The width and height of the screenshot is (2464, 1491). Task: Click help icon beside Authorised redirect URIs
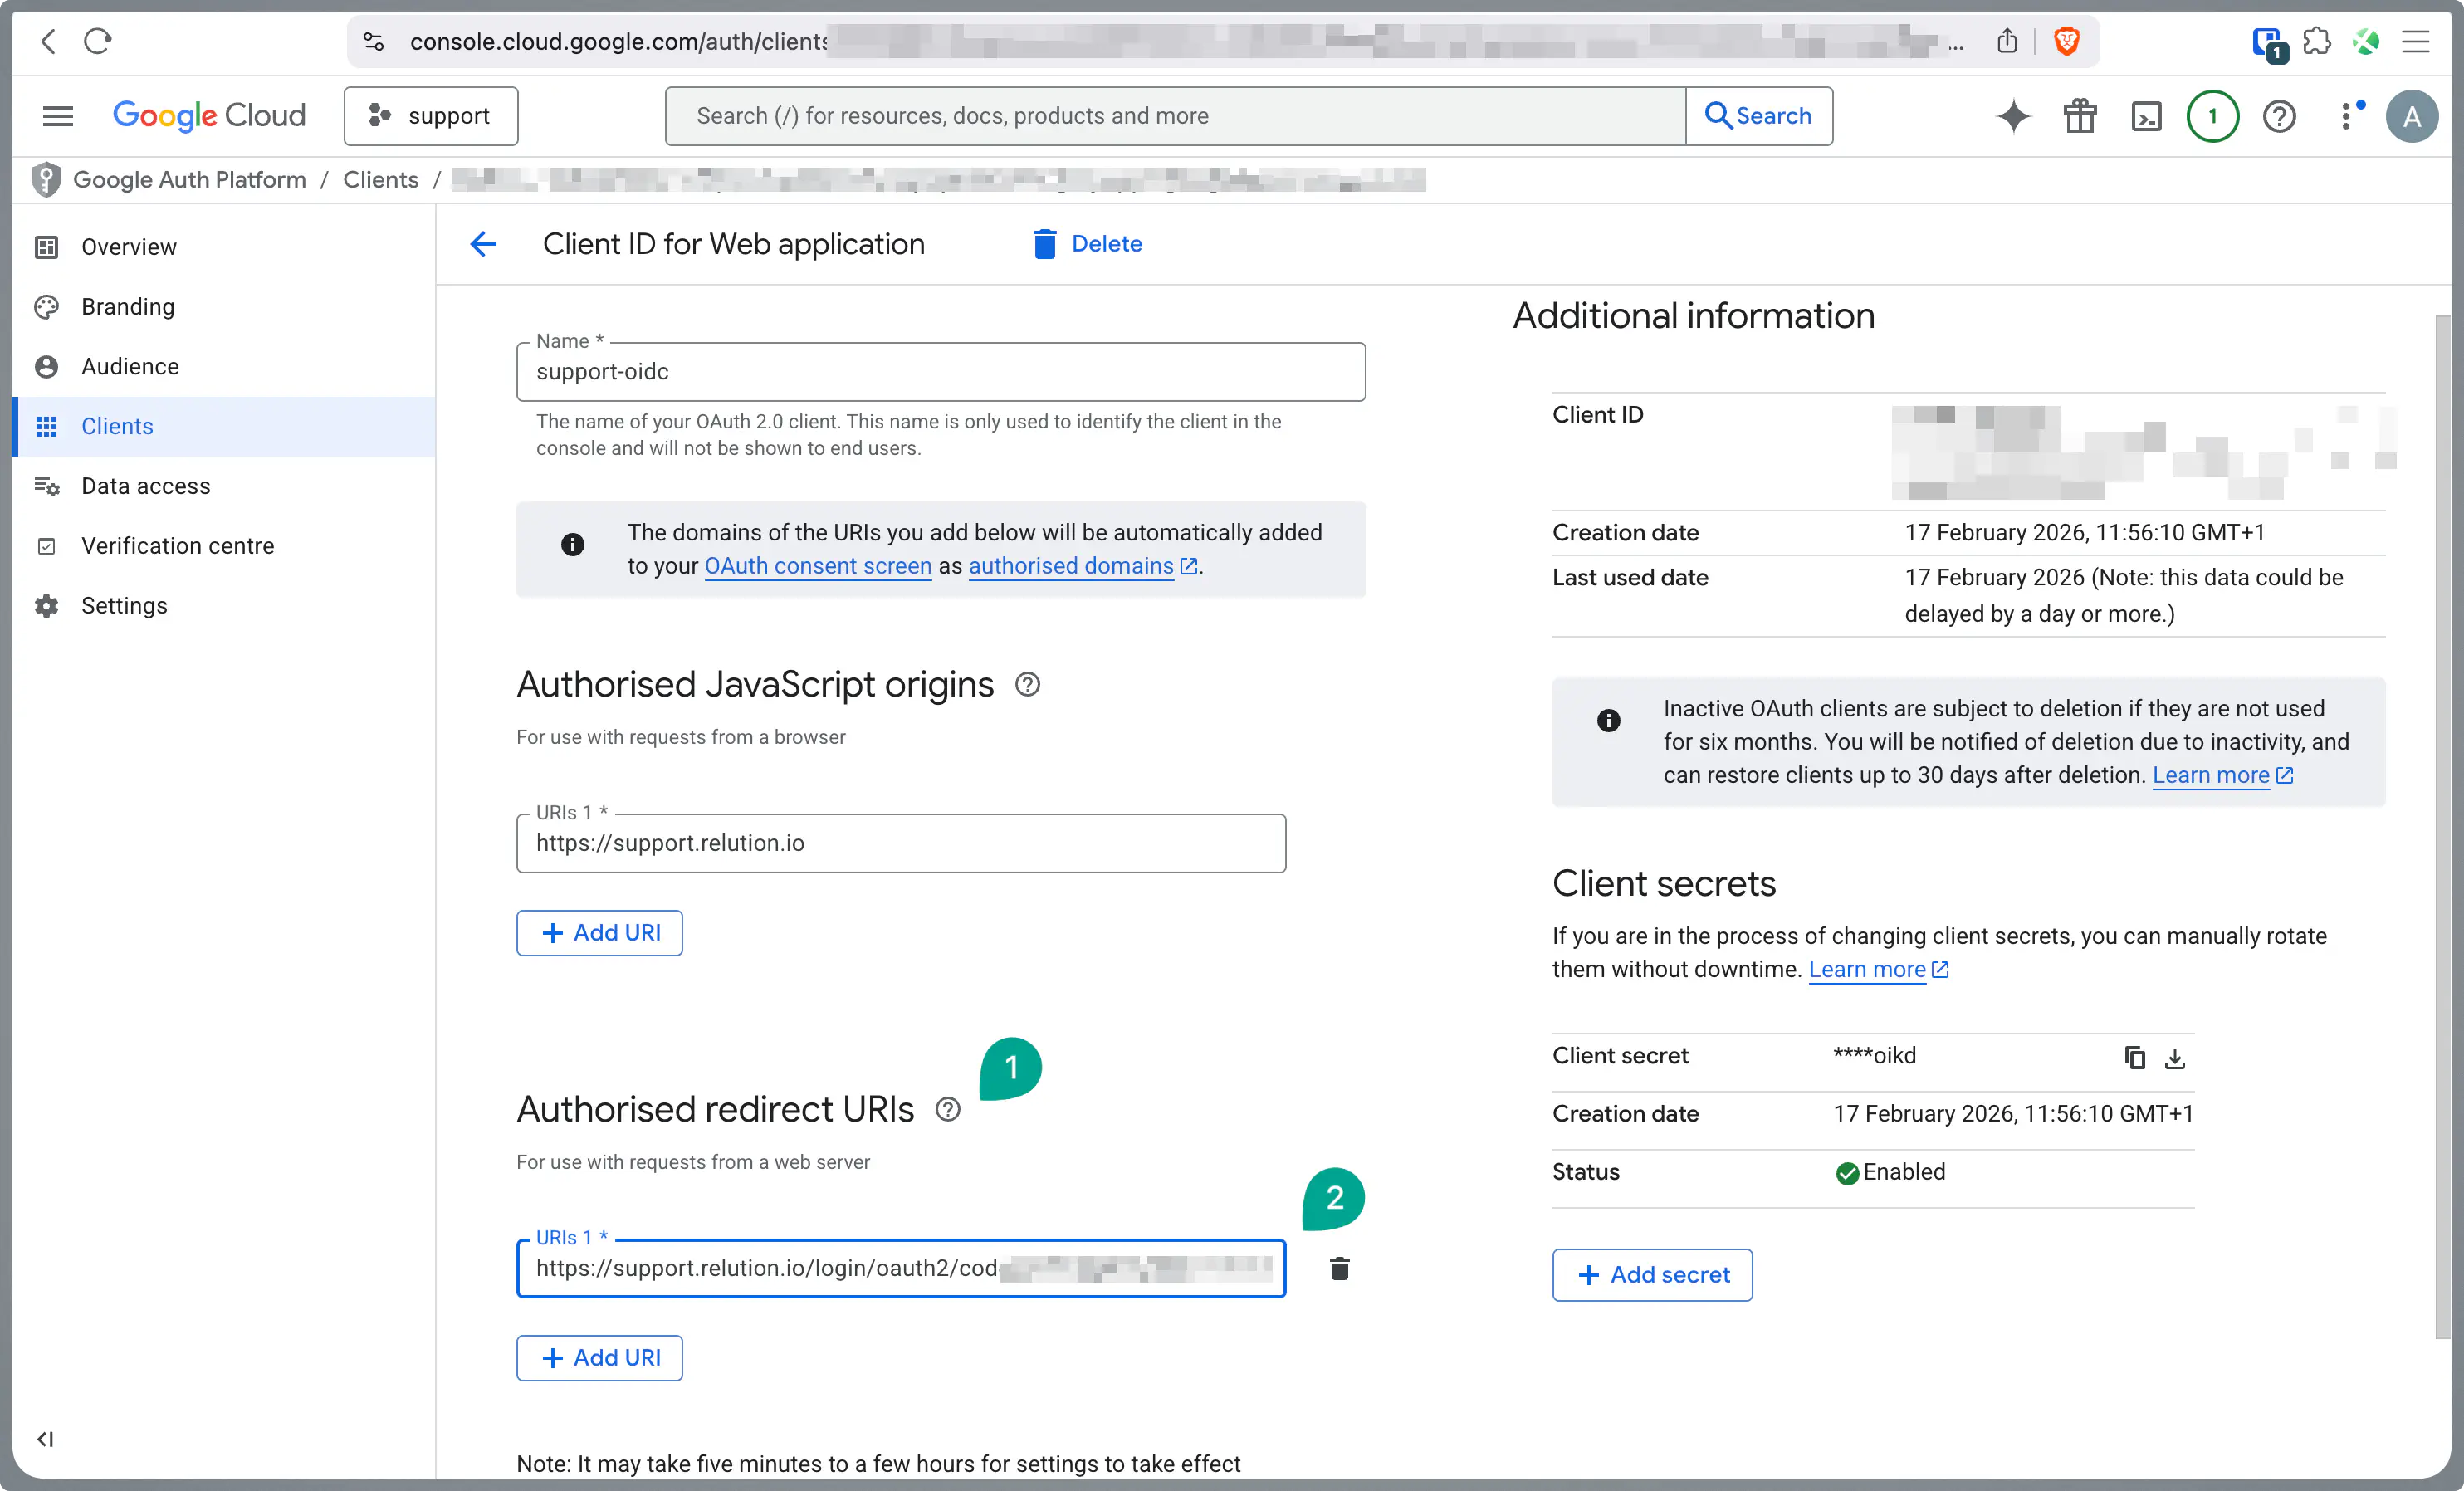(947, 1109)
